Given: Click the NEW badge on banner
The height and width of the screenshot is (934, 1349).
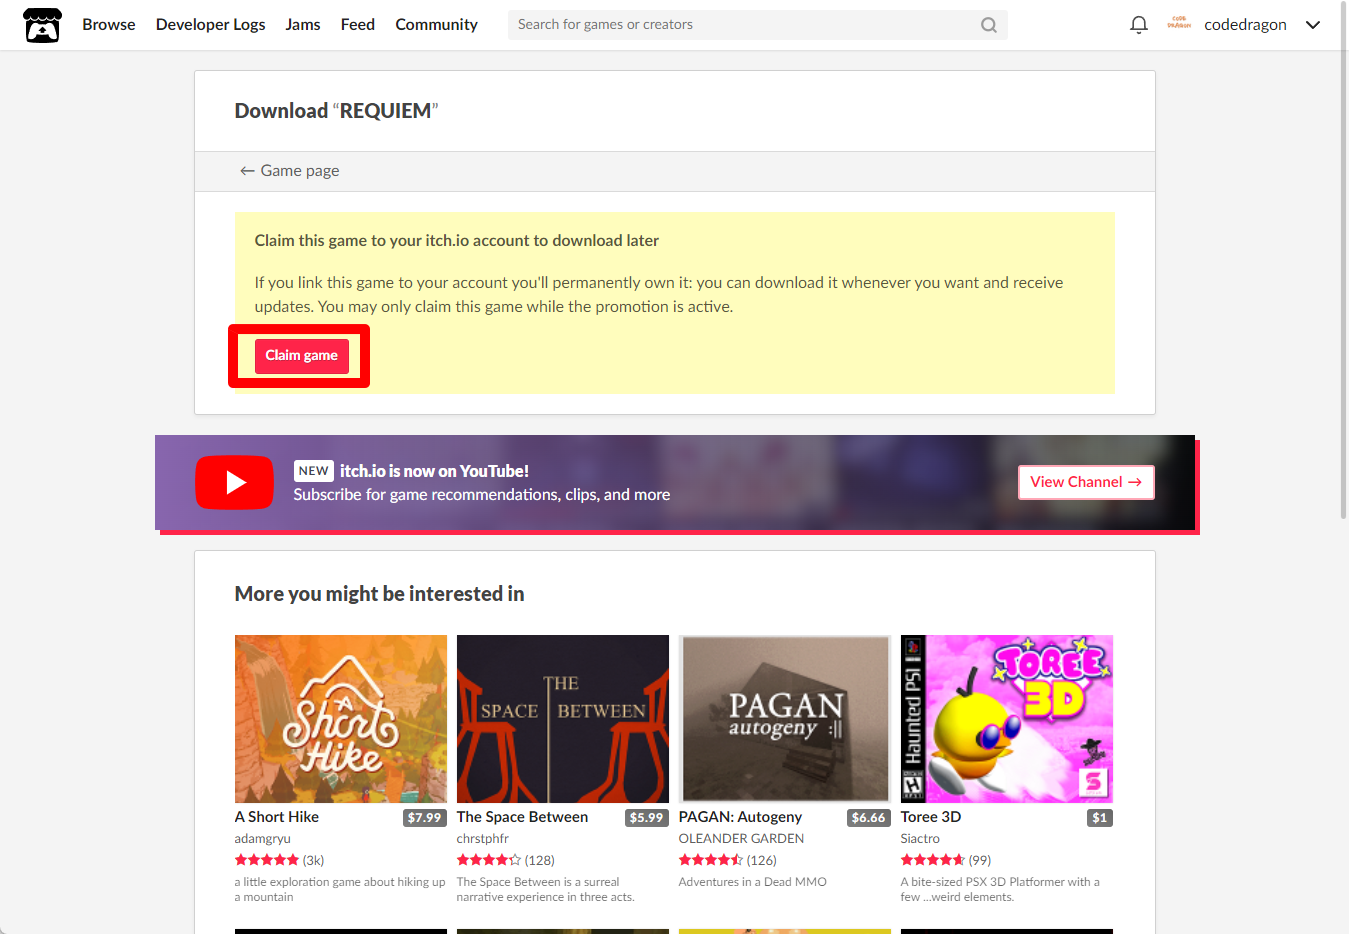Looking at the screenshot, I should [313, 471].
